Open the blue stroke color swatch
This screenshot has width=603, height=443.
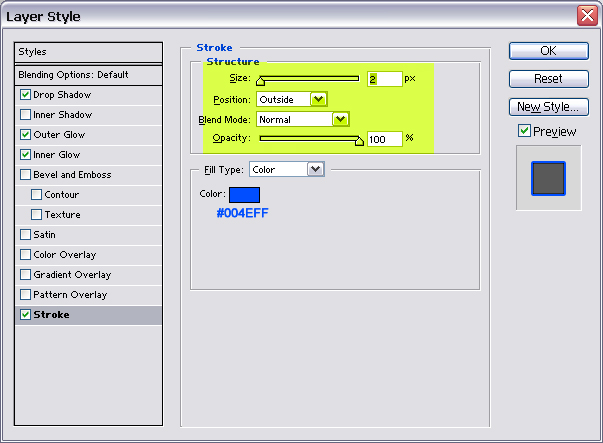(x=244, y=195)
